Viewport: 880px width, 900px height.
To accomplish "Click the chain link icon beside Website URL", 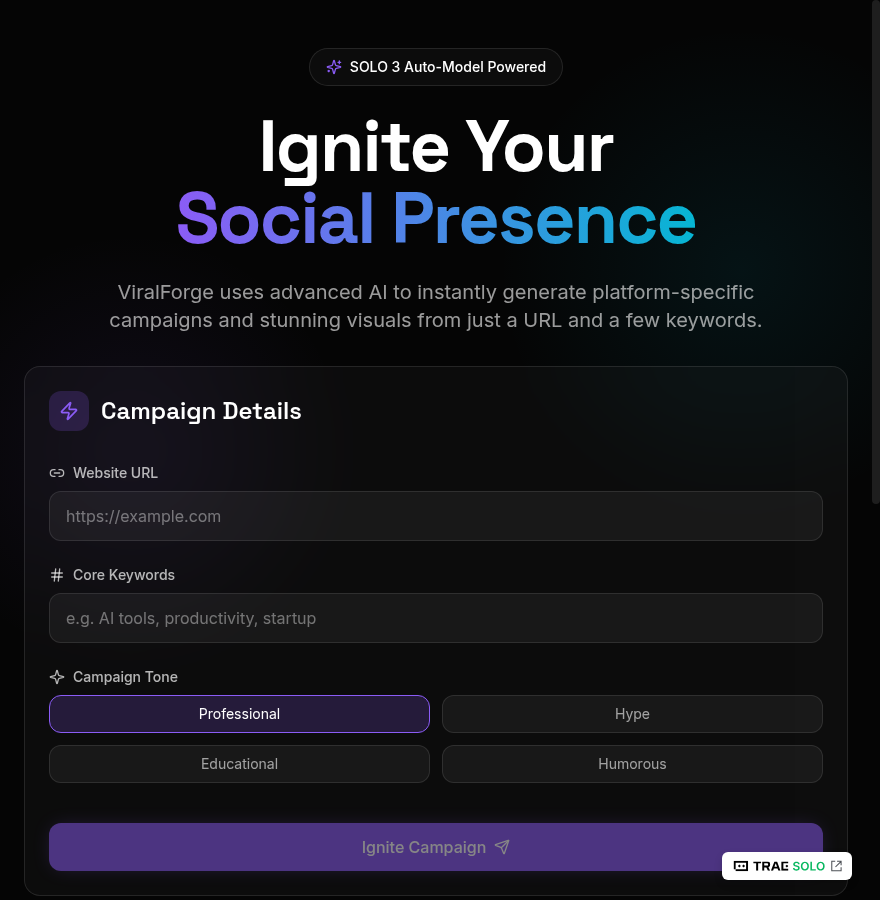I will pos(57,473).
